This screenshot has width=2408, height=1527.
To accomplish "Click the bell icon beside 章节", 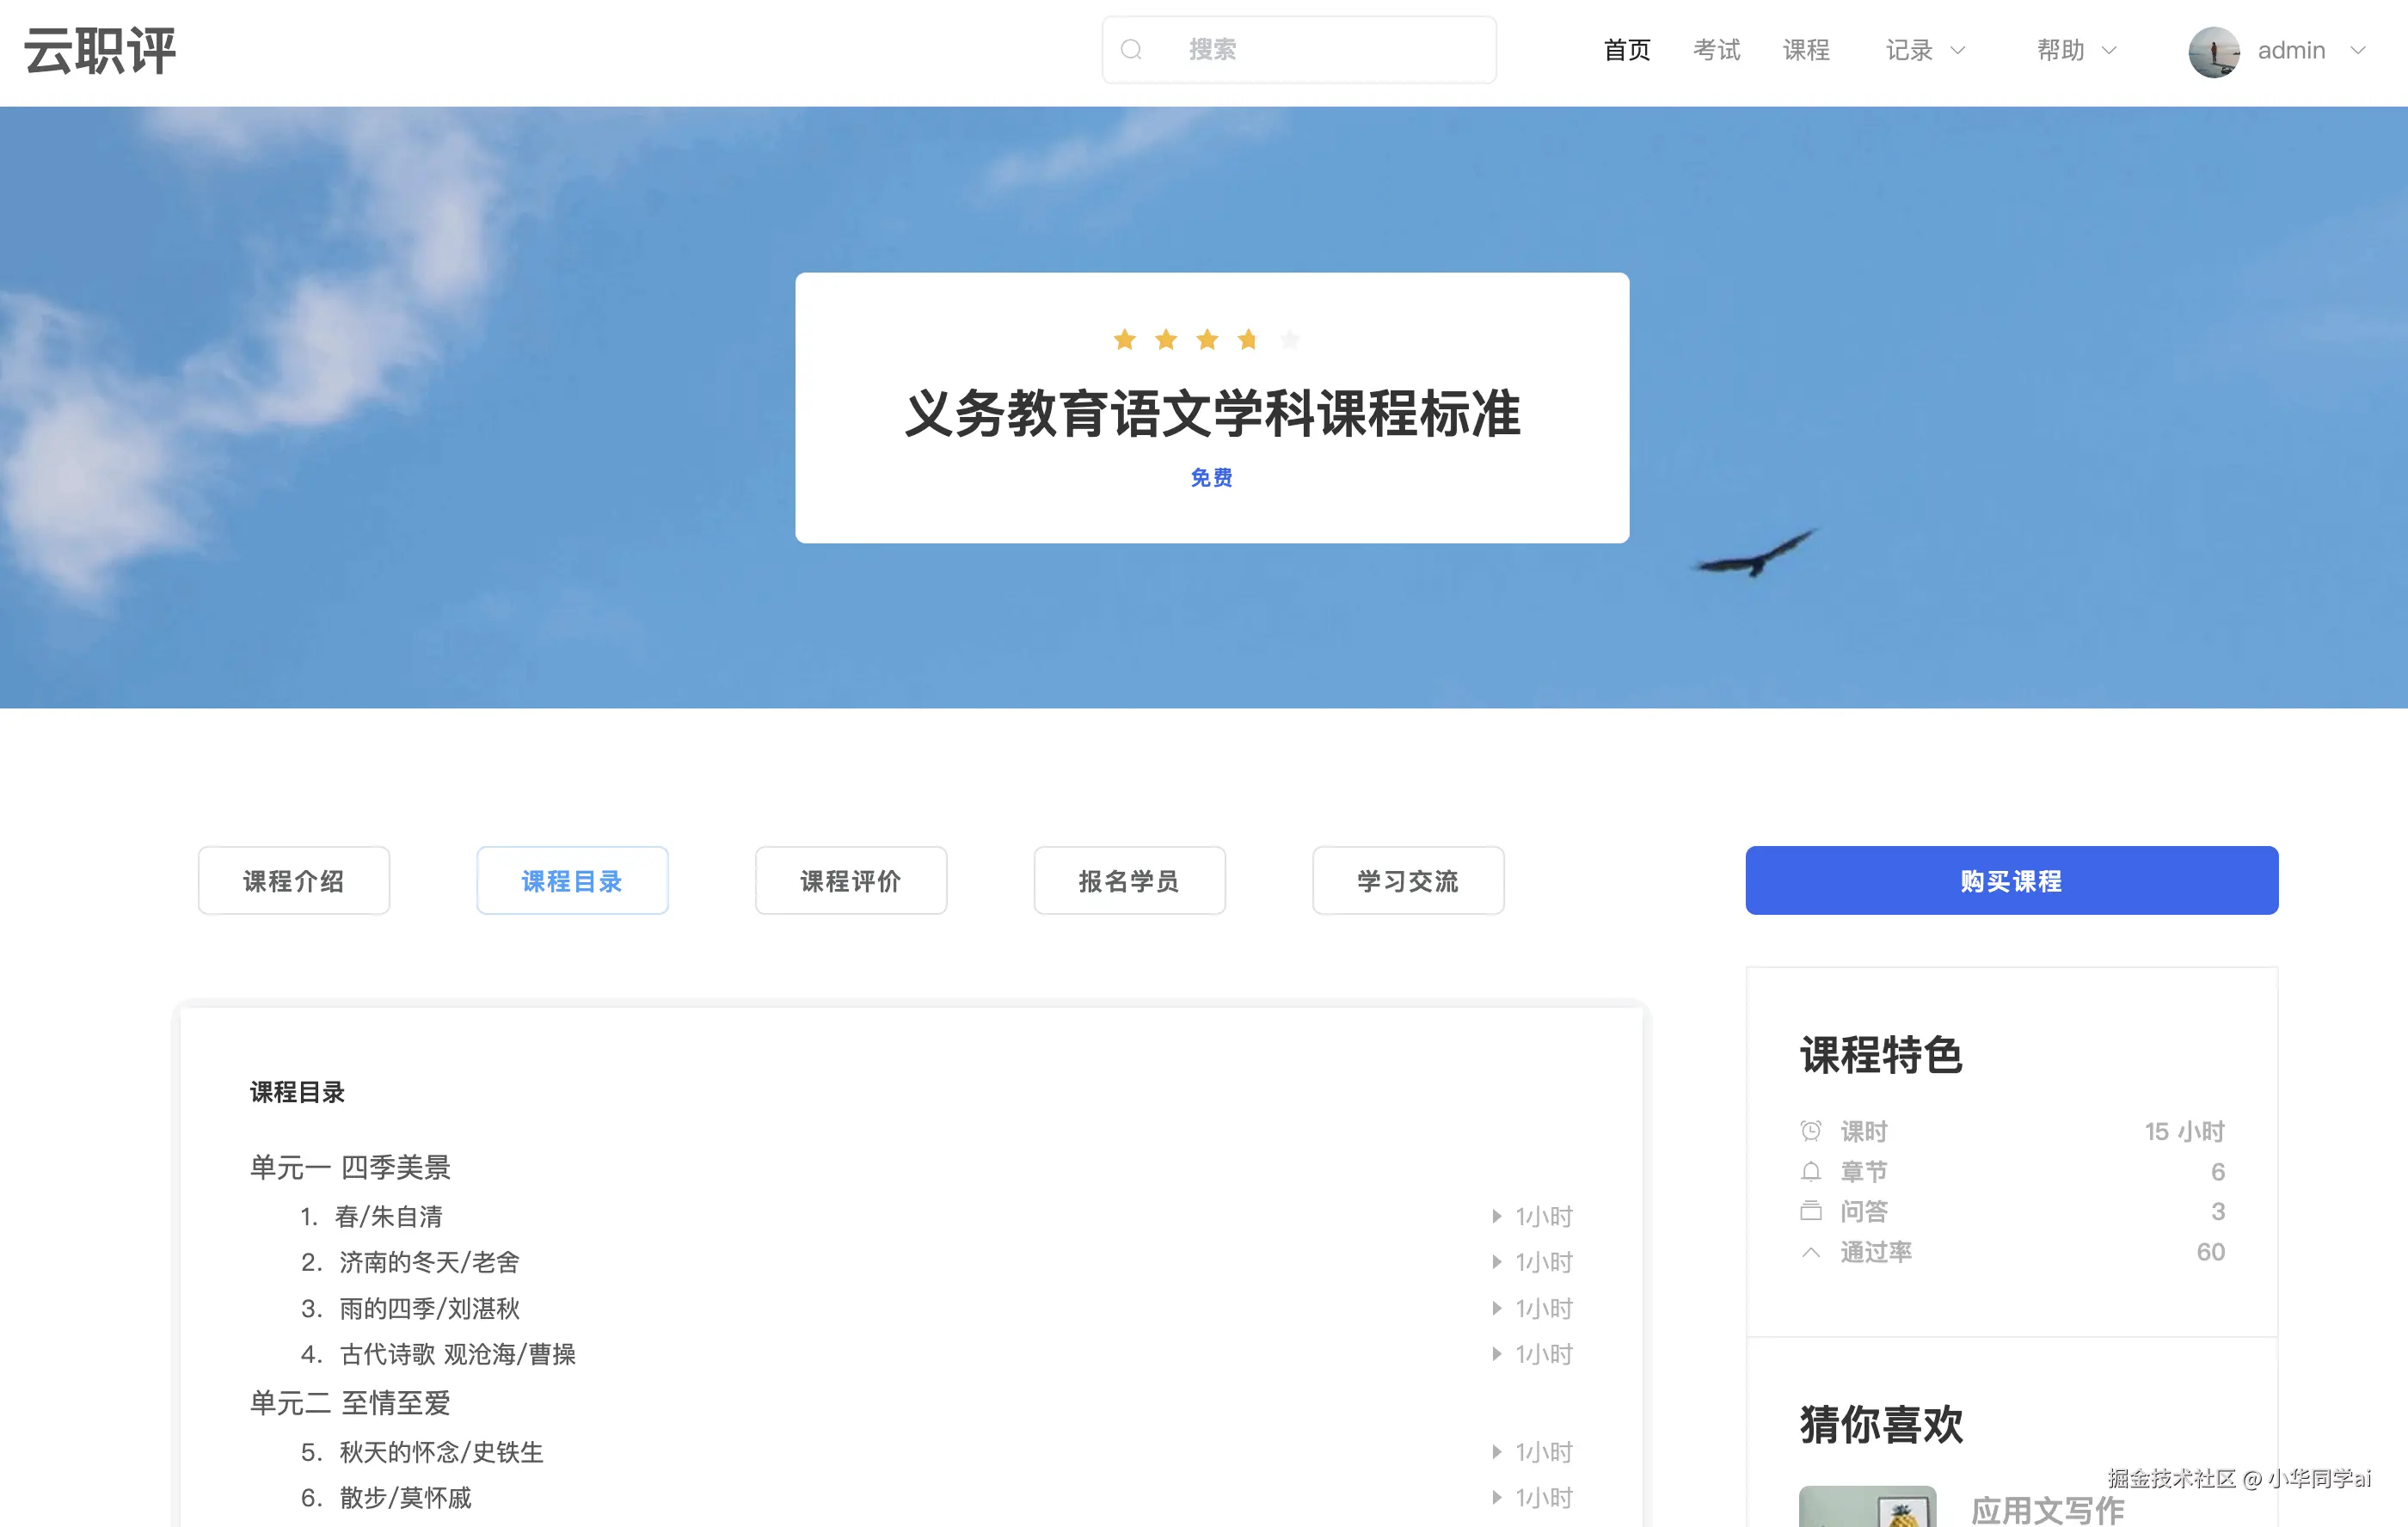I will (x=1810, y=1171).
